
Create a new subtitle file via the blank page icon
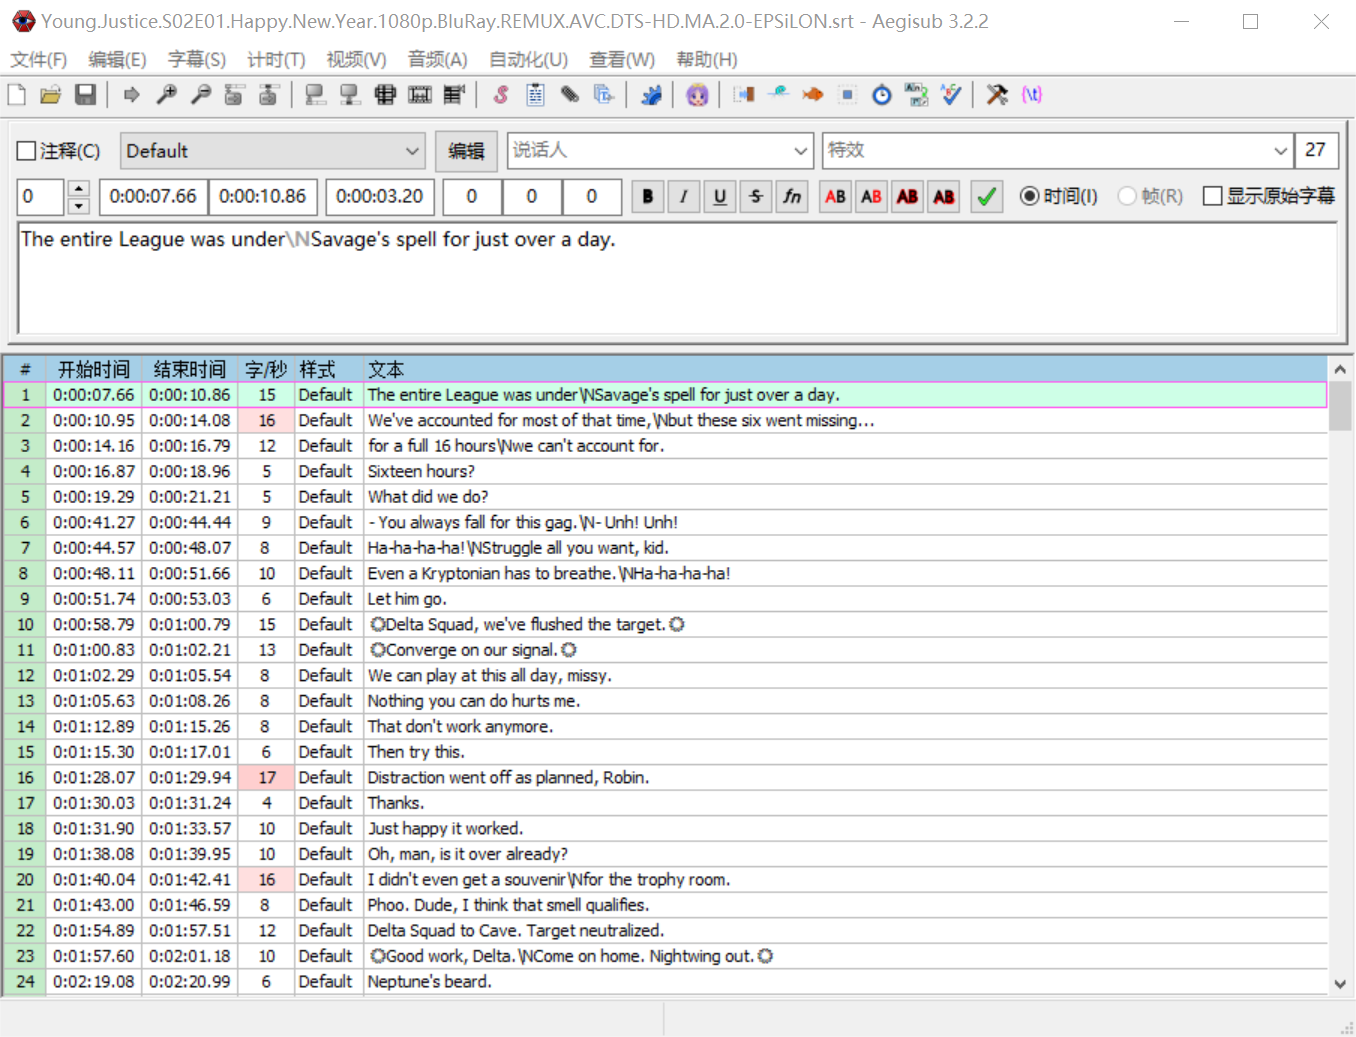coord(17,95)
